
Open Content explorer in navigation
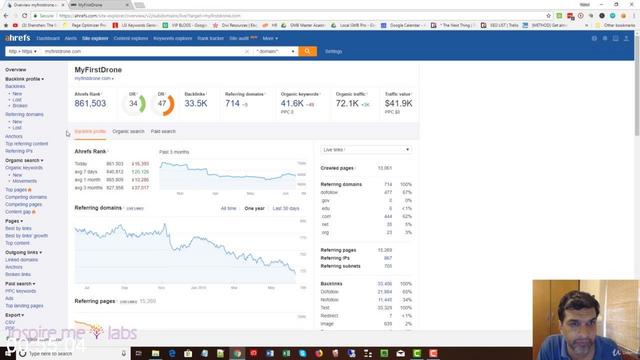131,38
